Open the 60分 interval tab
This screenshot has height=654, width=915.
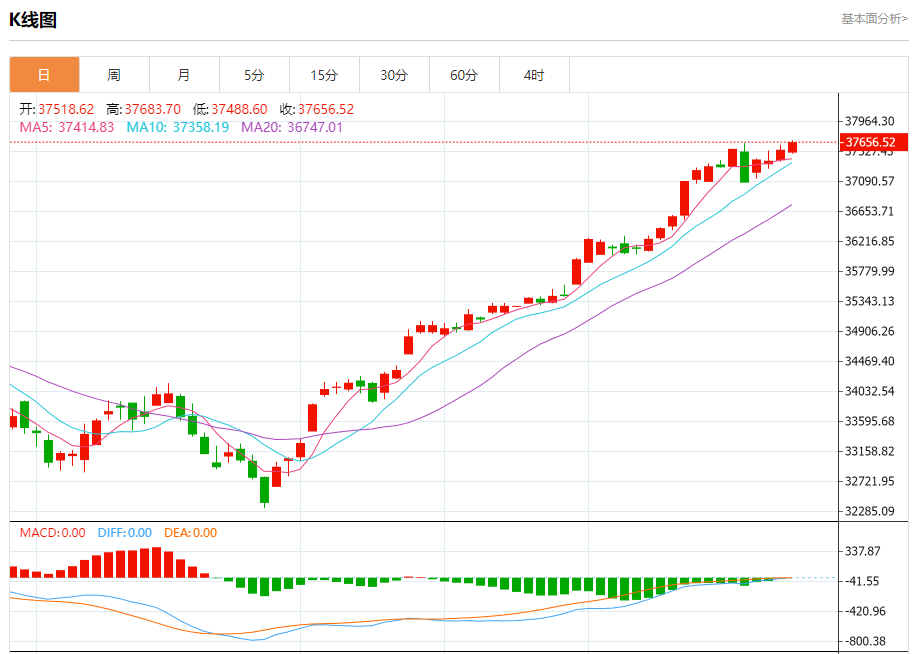coord(465,75)
